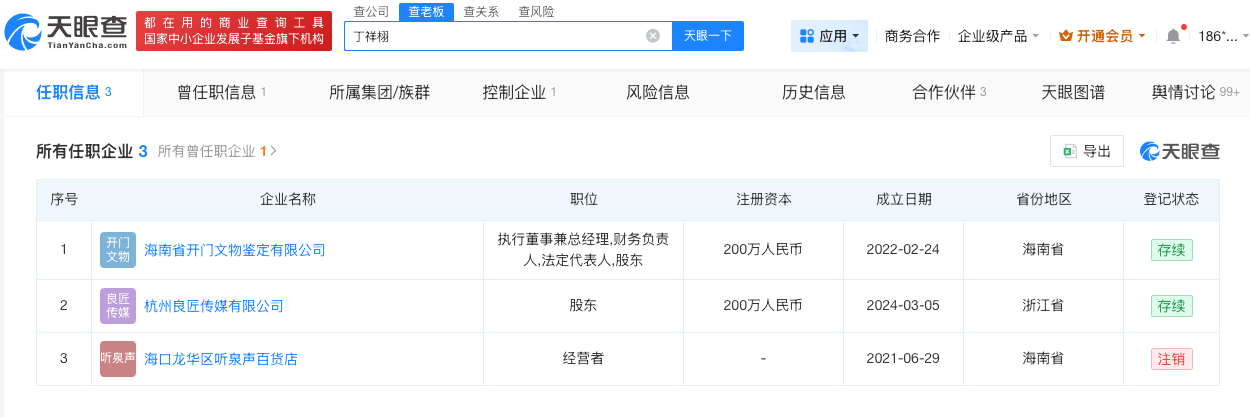Expand 企业级产品 dropdown
The height and width of the screenshot is (417, 1250).
[998, 36]
